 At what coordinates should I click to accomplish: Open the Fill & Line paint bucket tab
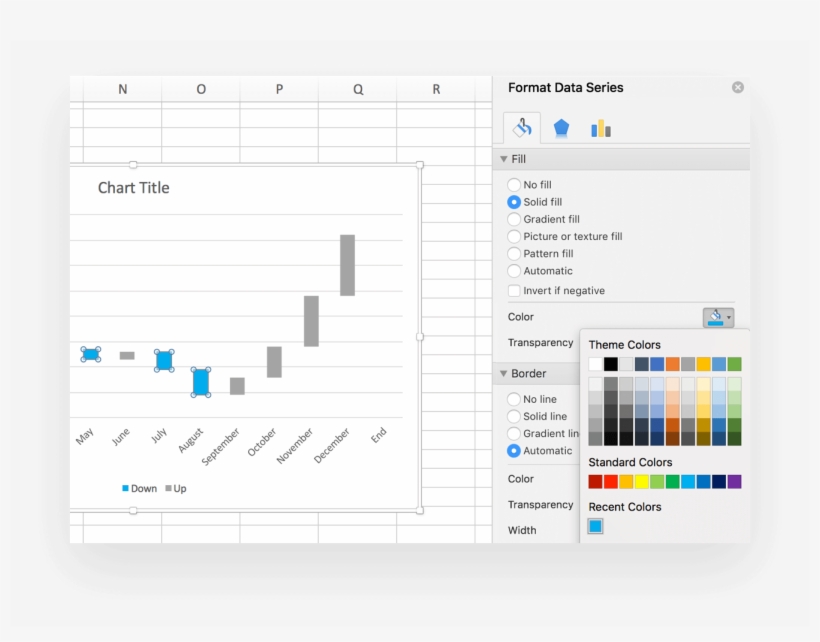pos(522,128)
